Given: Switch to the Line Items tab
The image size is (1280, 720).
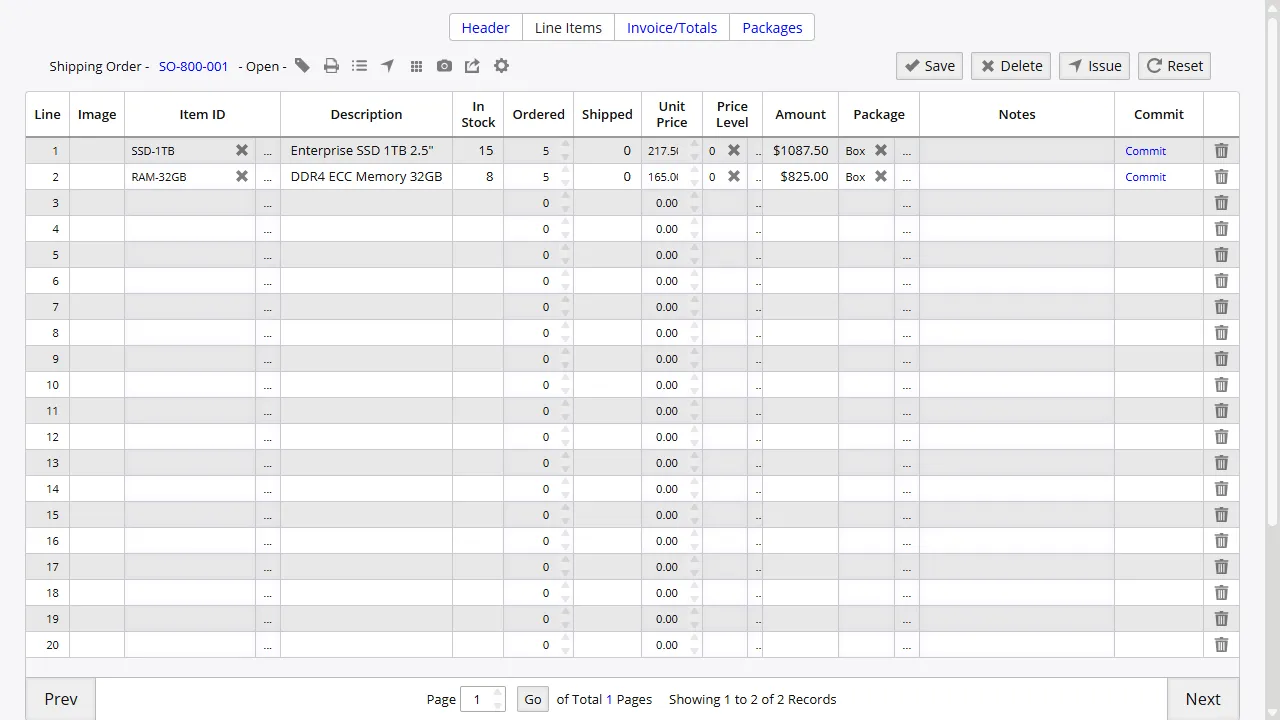Looking at the screenshot, I should (x=567, y=27).
